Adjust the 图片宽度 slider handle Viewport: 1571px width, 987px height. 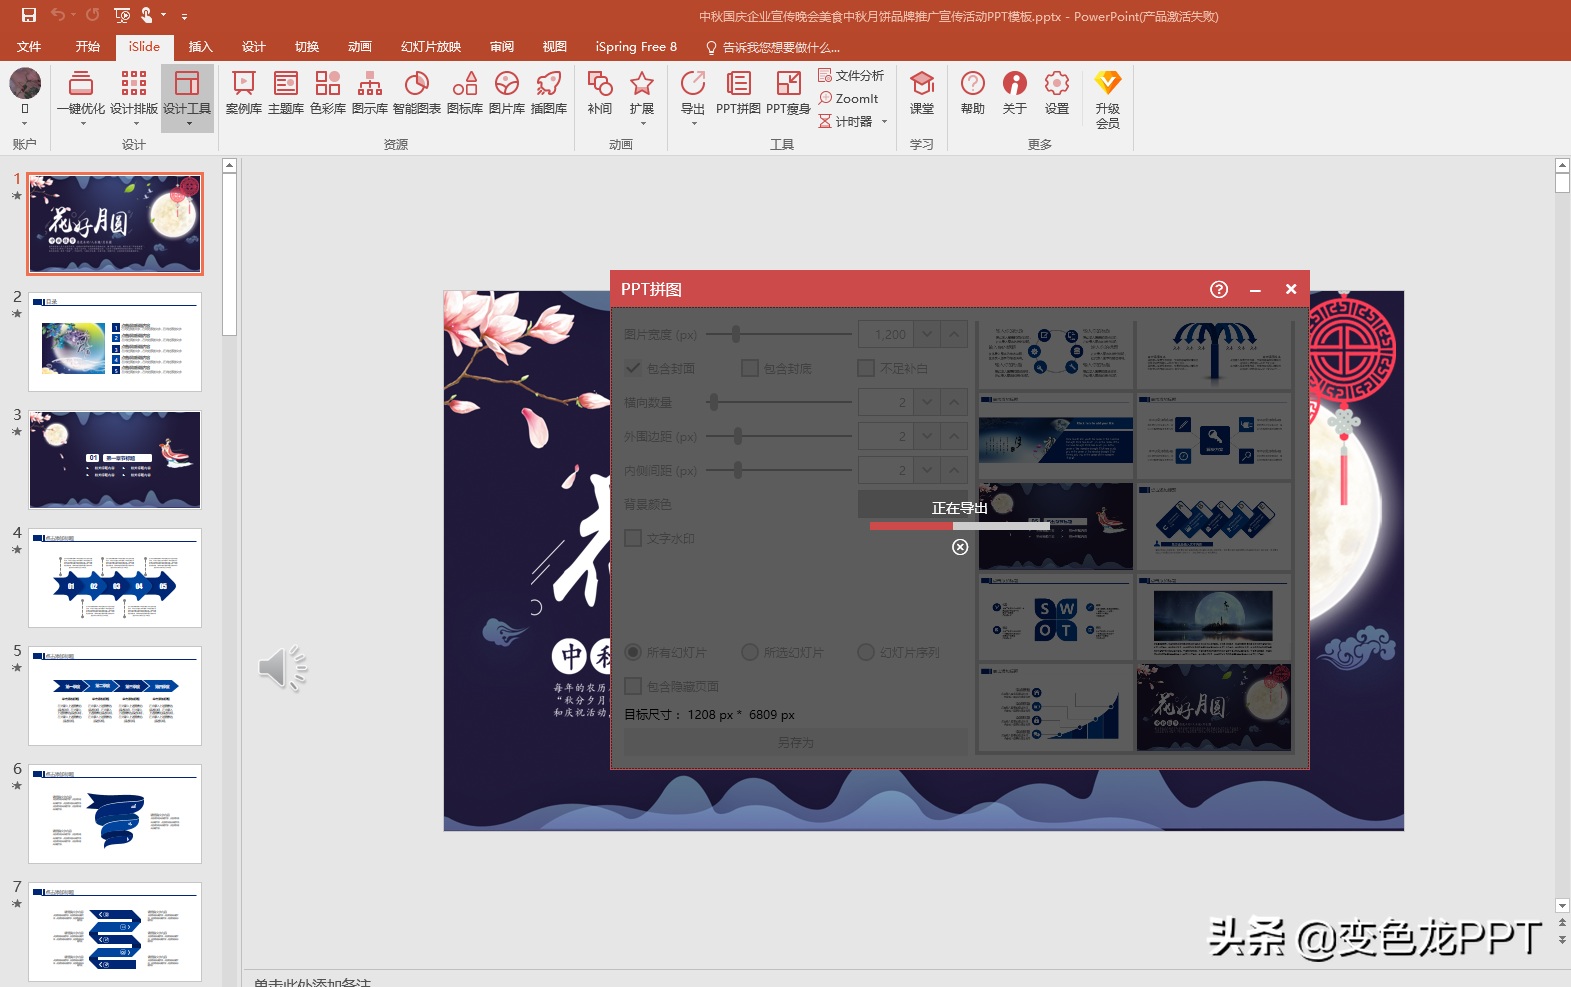click(x=736, y=334)
